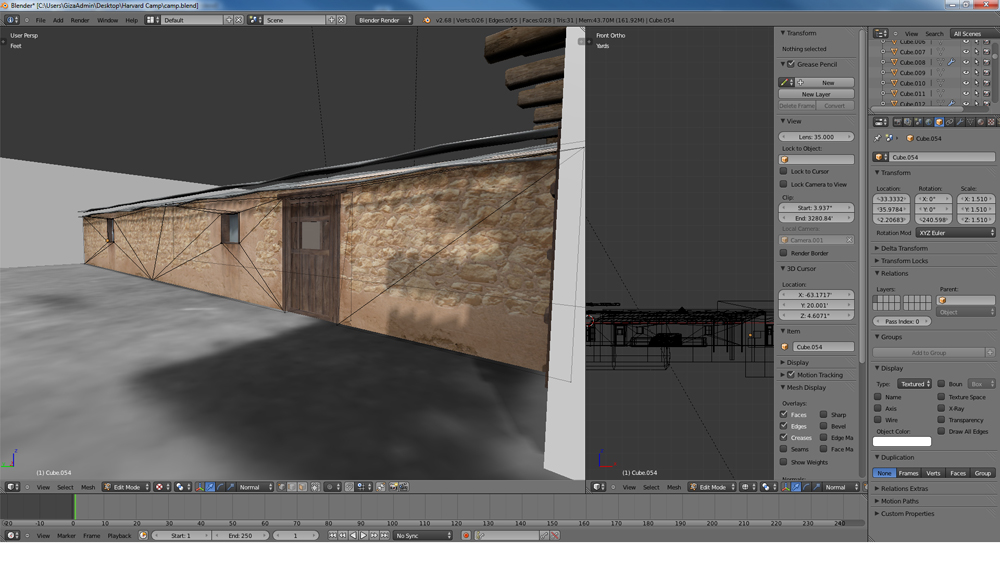Click the Blender logo info editor icon
Screen dimensions: 1000x565
tap(426, 20)
